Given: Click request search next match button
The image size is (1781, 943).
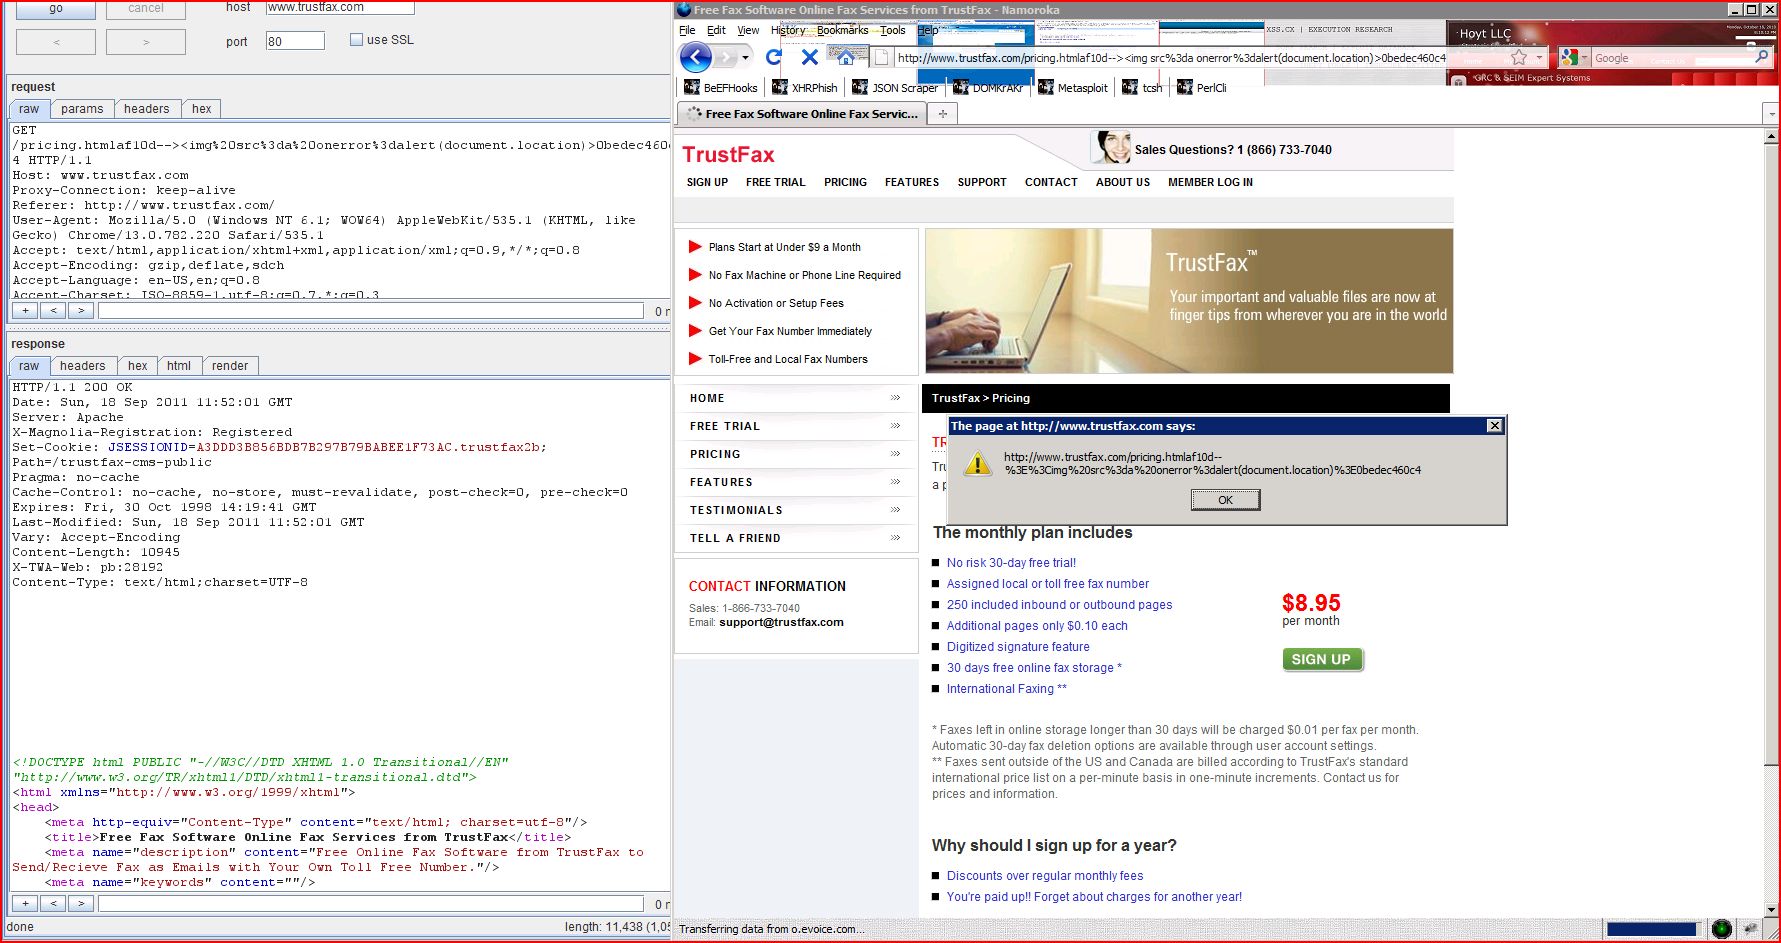Looking at the screenshot, I should pos(81,311).
